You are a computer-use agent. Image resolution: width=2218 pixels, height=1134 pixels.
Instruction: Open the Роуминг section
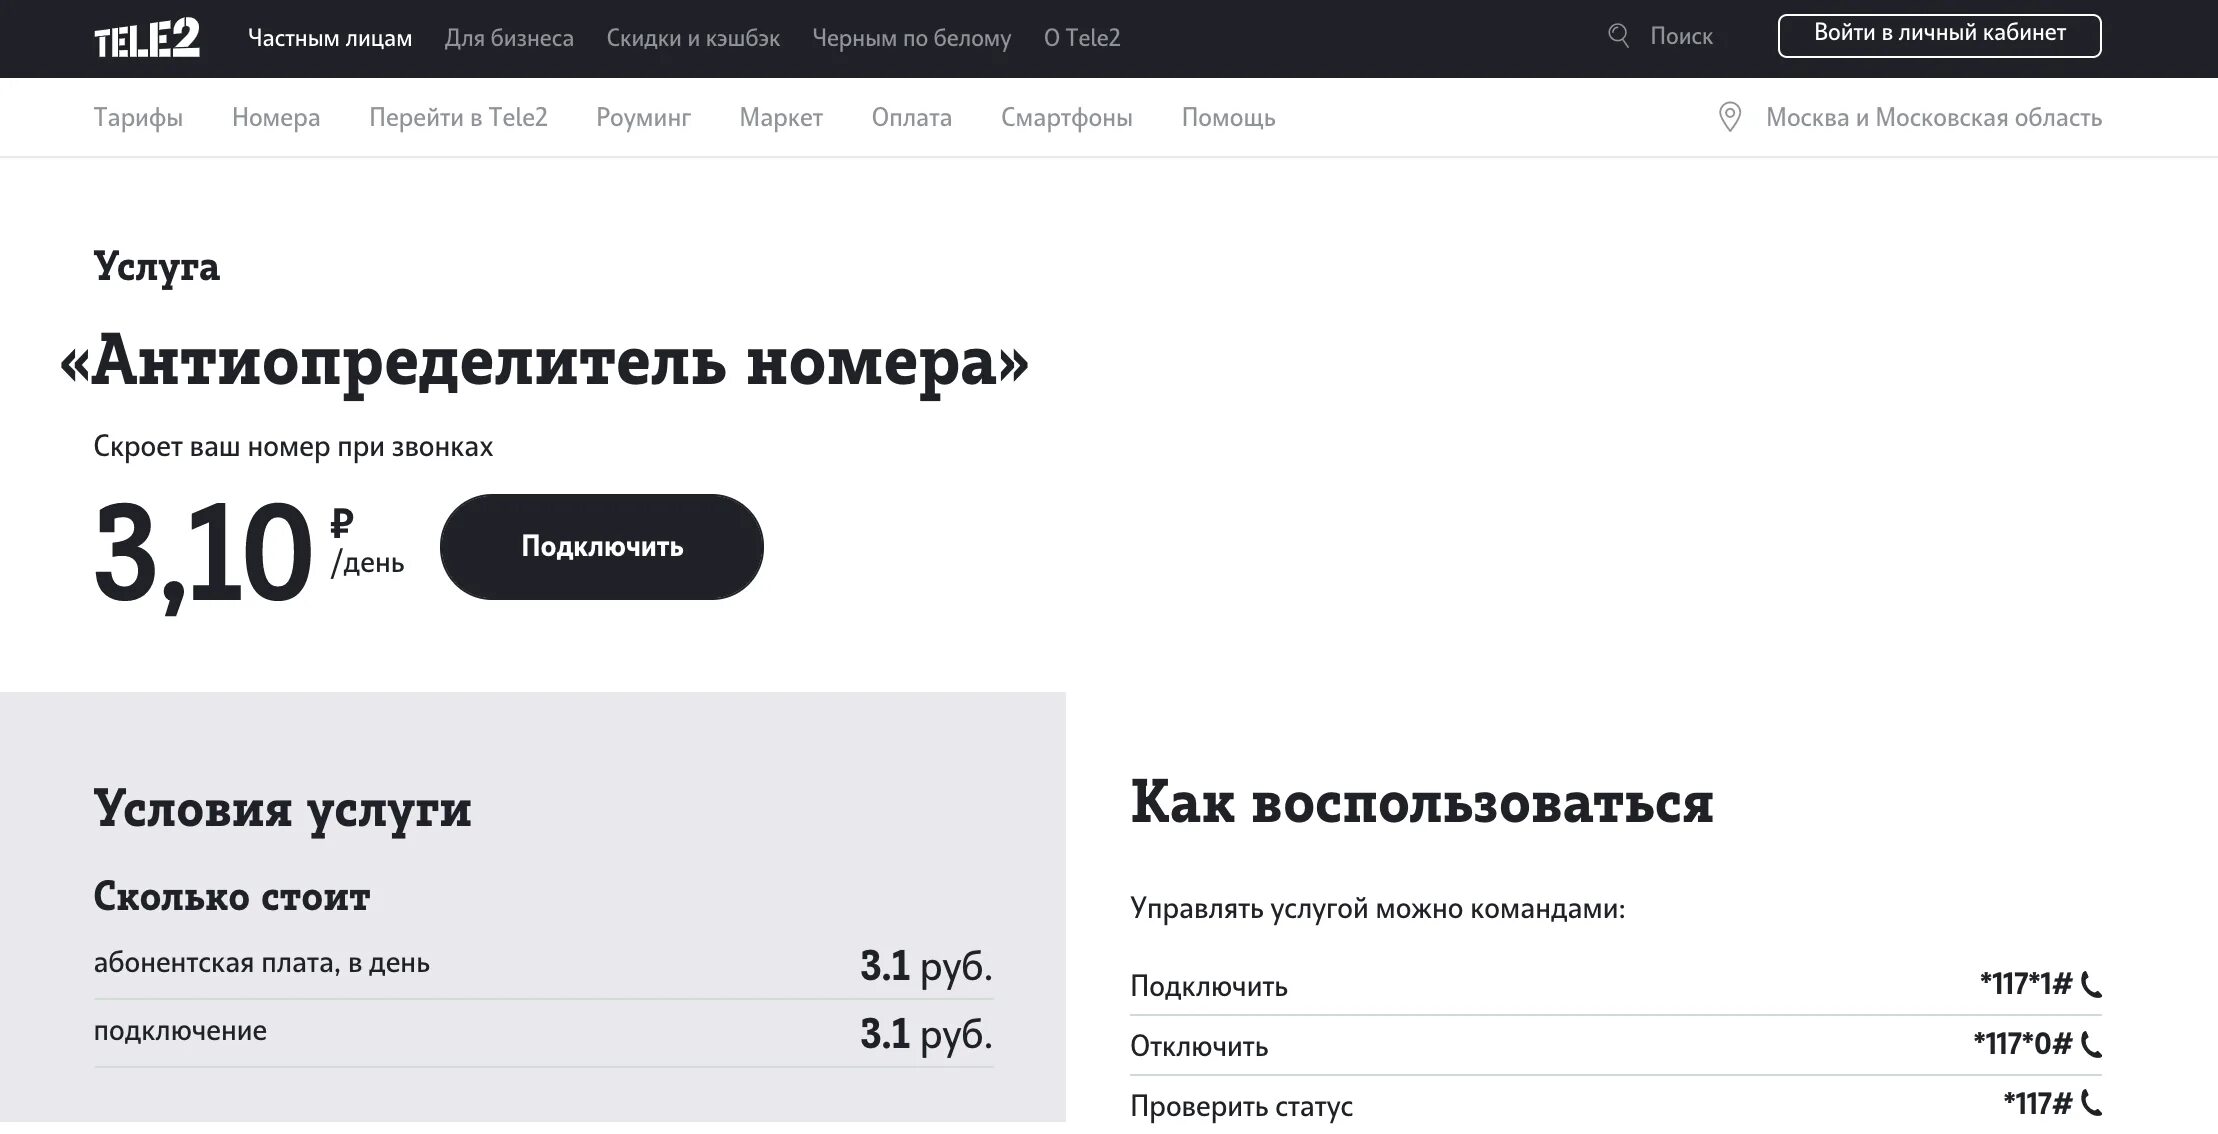(643, 118)
